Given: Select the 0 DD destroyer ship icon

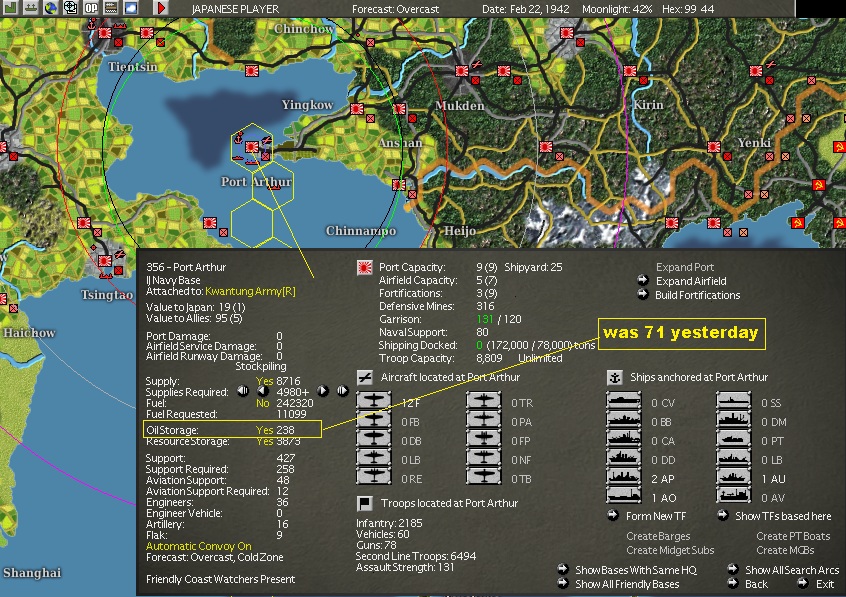Looking at the screenshot, I should (624, 459).
